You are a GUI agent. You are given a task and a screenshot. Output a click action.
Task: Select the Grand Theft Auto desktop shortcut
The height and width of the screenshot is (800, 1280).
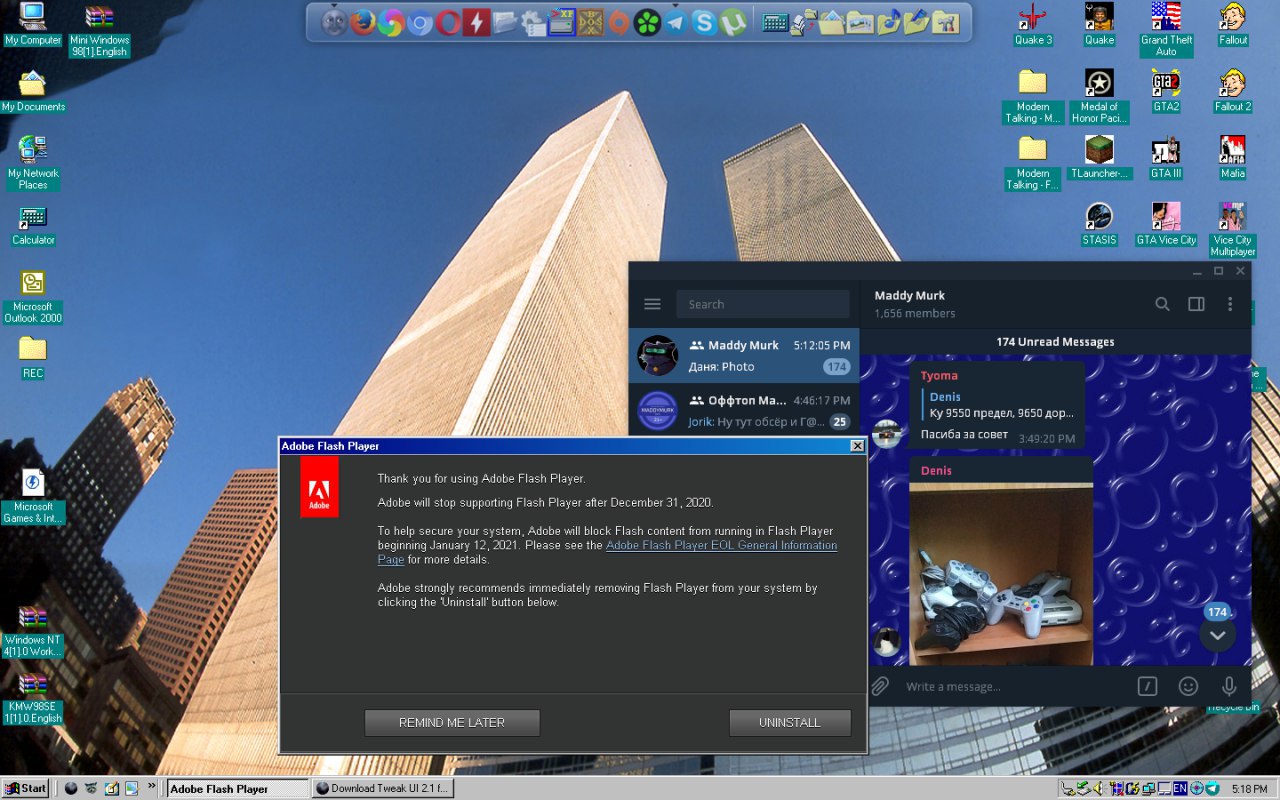[x=1166, y=30]
